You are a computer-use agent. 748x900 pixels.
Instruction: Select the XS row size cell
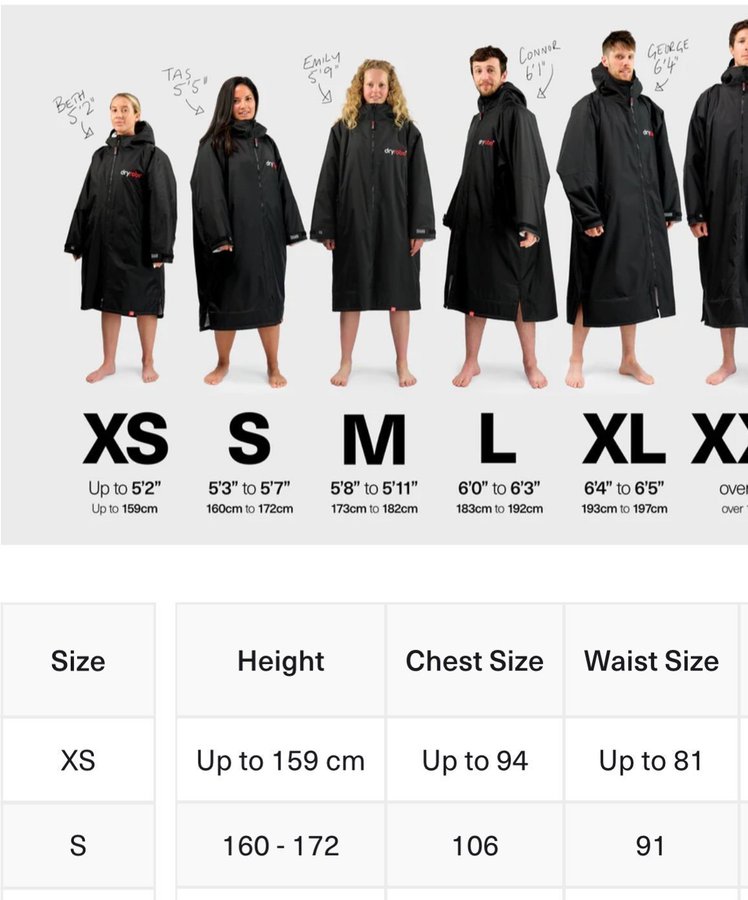(x=78, y=760)
